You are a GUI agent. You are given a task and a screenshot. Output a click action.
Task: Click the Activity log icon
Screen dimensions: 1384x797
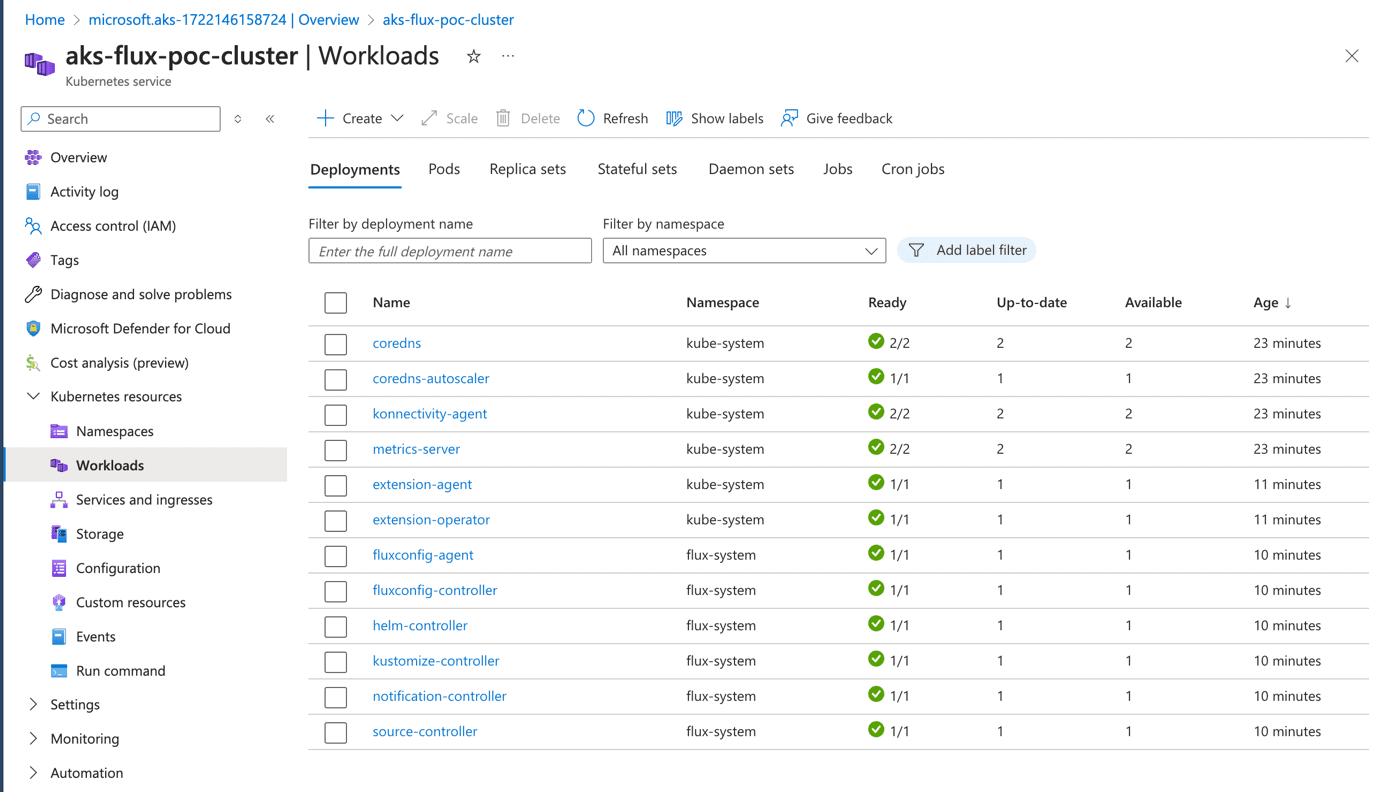(x=33, y=192)
